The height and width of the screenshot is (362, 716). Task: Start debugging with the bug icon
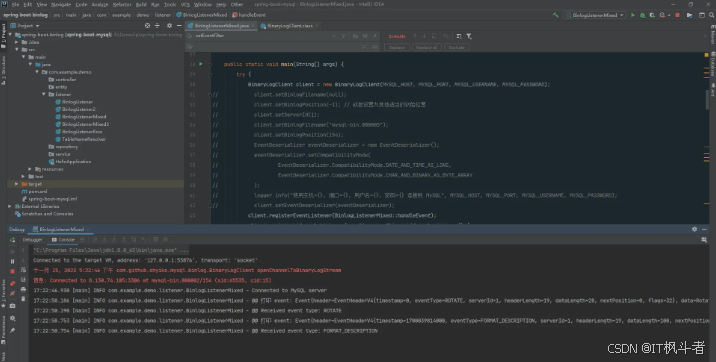[642, 15]
